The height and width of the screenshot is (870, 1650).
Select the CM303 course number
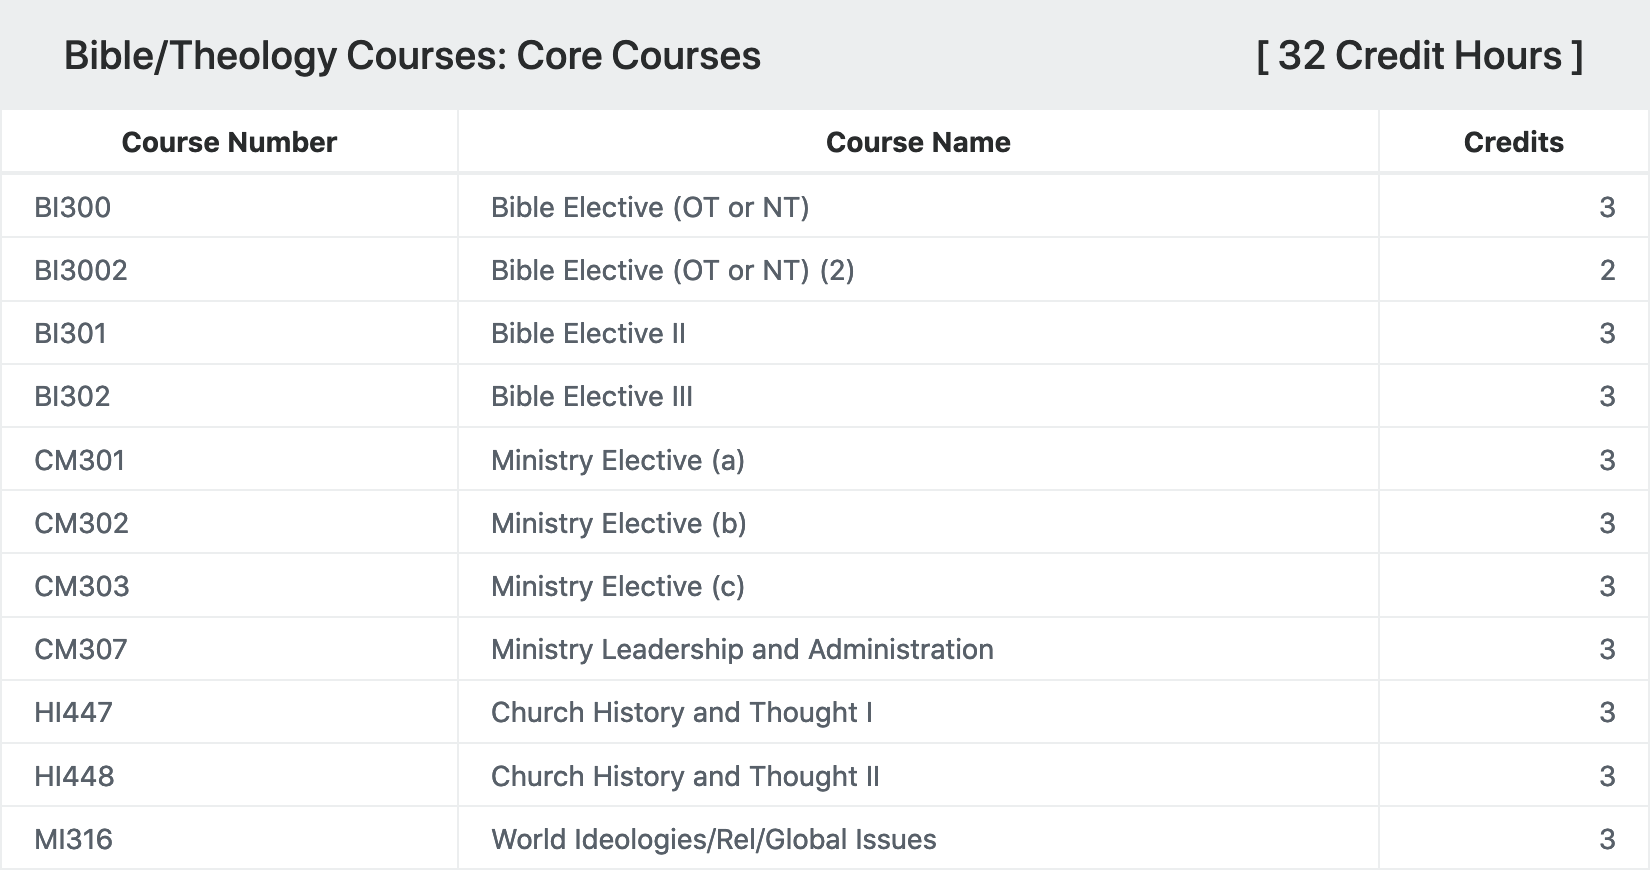coord(82,586)
